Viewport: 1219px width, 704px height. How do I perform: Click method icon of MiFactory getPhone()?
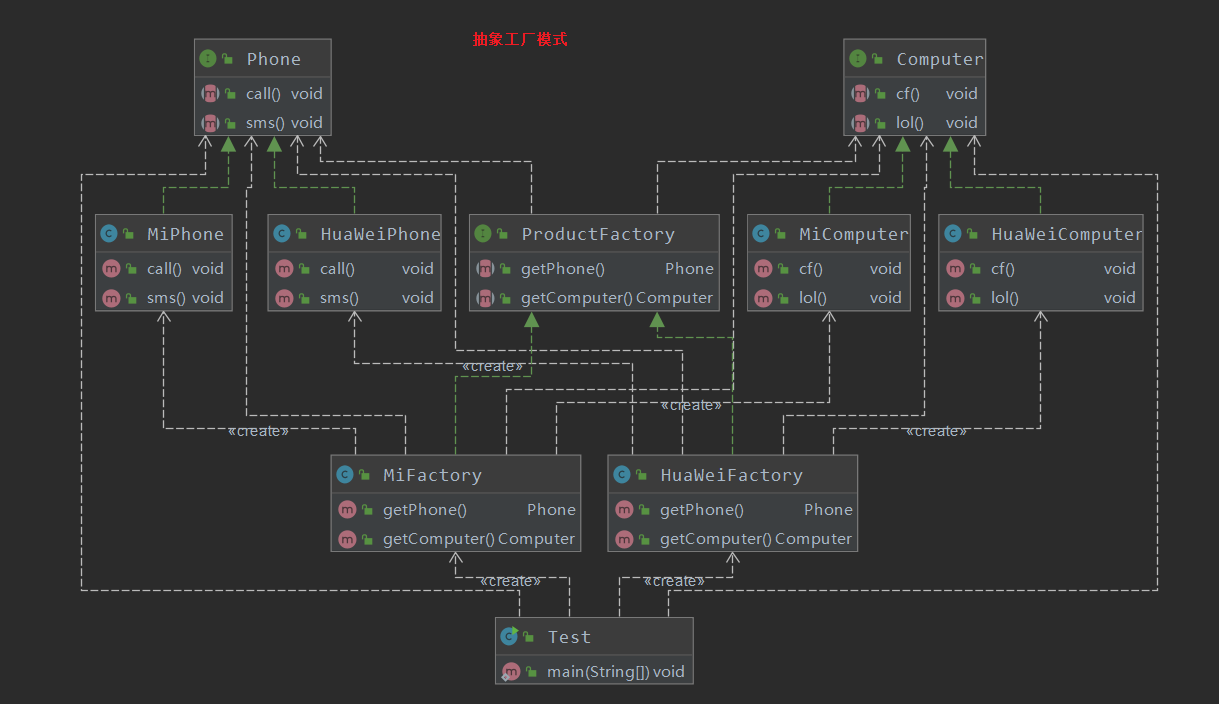tap(347, 509)
